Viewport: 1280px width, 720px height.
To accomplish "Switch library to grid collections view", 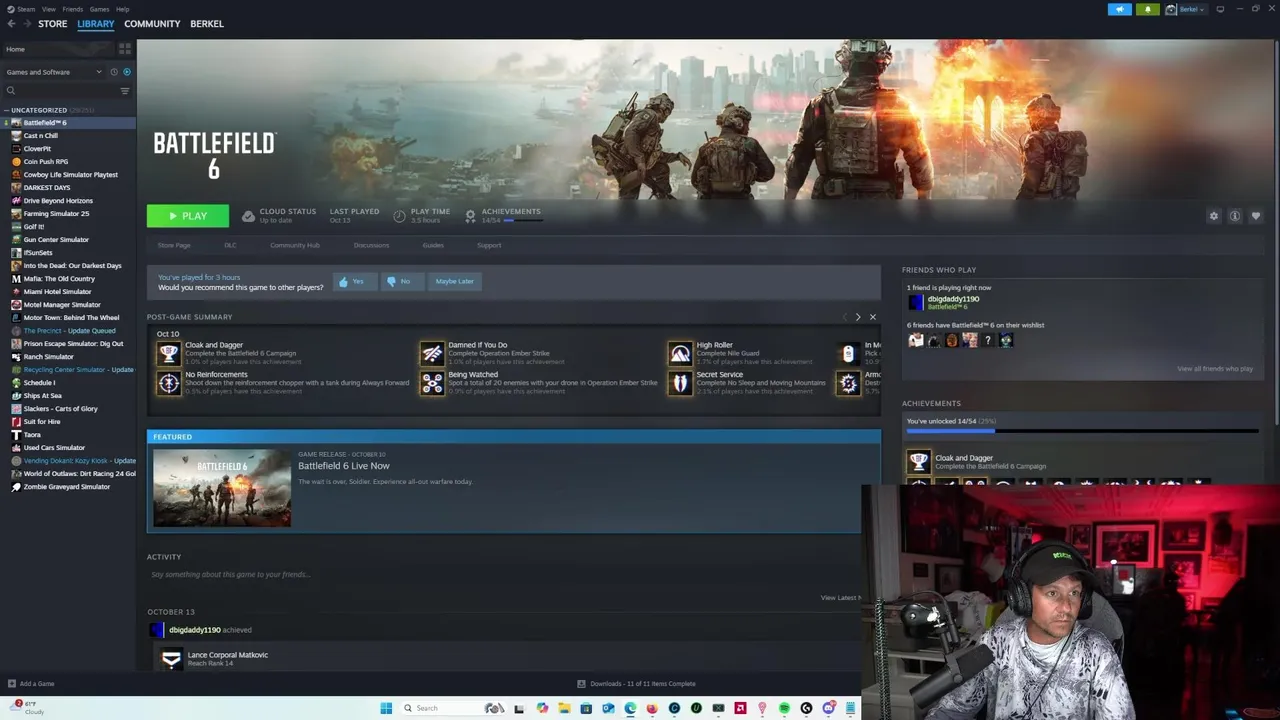I will 124,48.
